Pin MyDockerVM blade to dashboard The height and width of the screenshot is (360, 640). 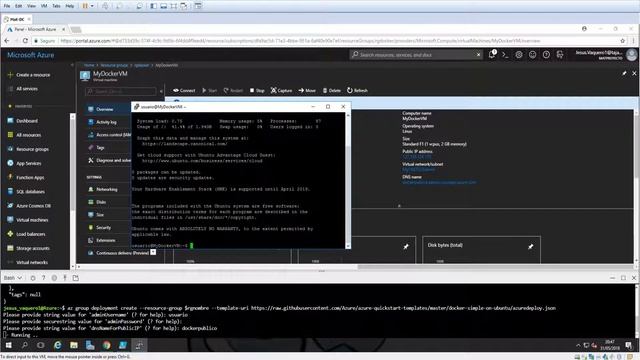pyautogui.click(x=624, y=73)
